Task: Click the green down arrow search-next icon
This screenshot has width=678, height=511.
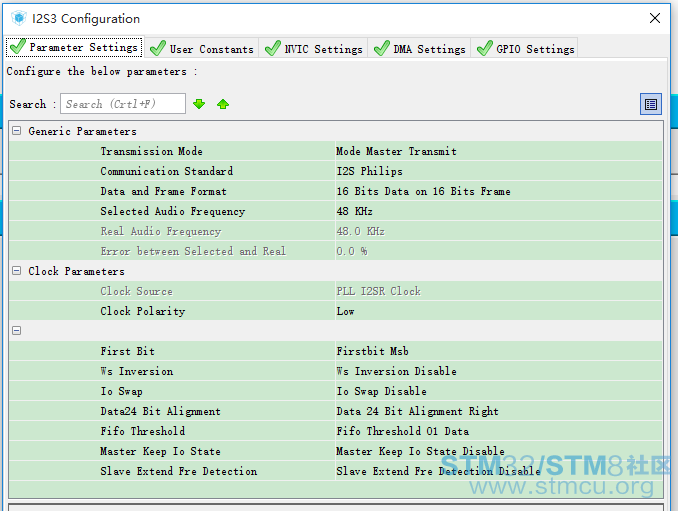Action: click(199, 104)
